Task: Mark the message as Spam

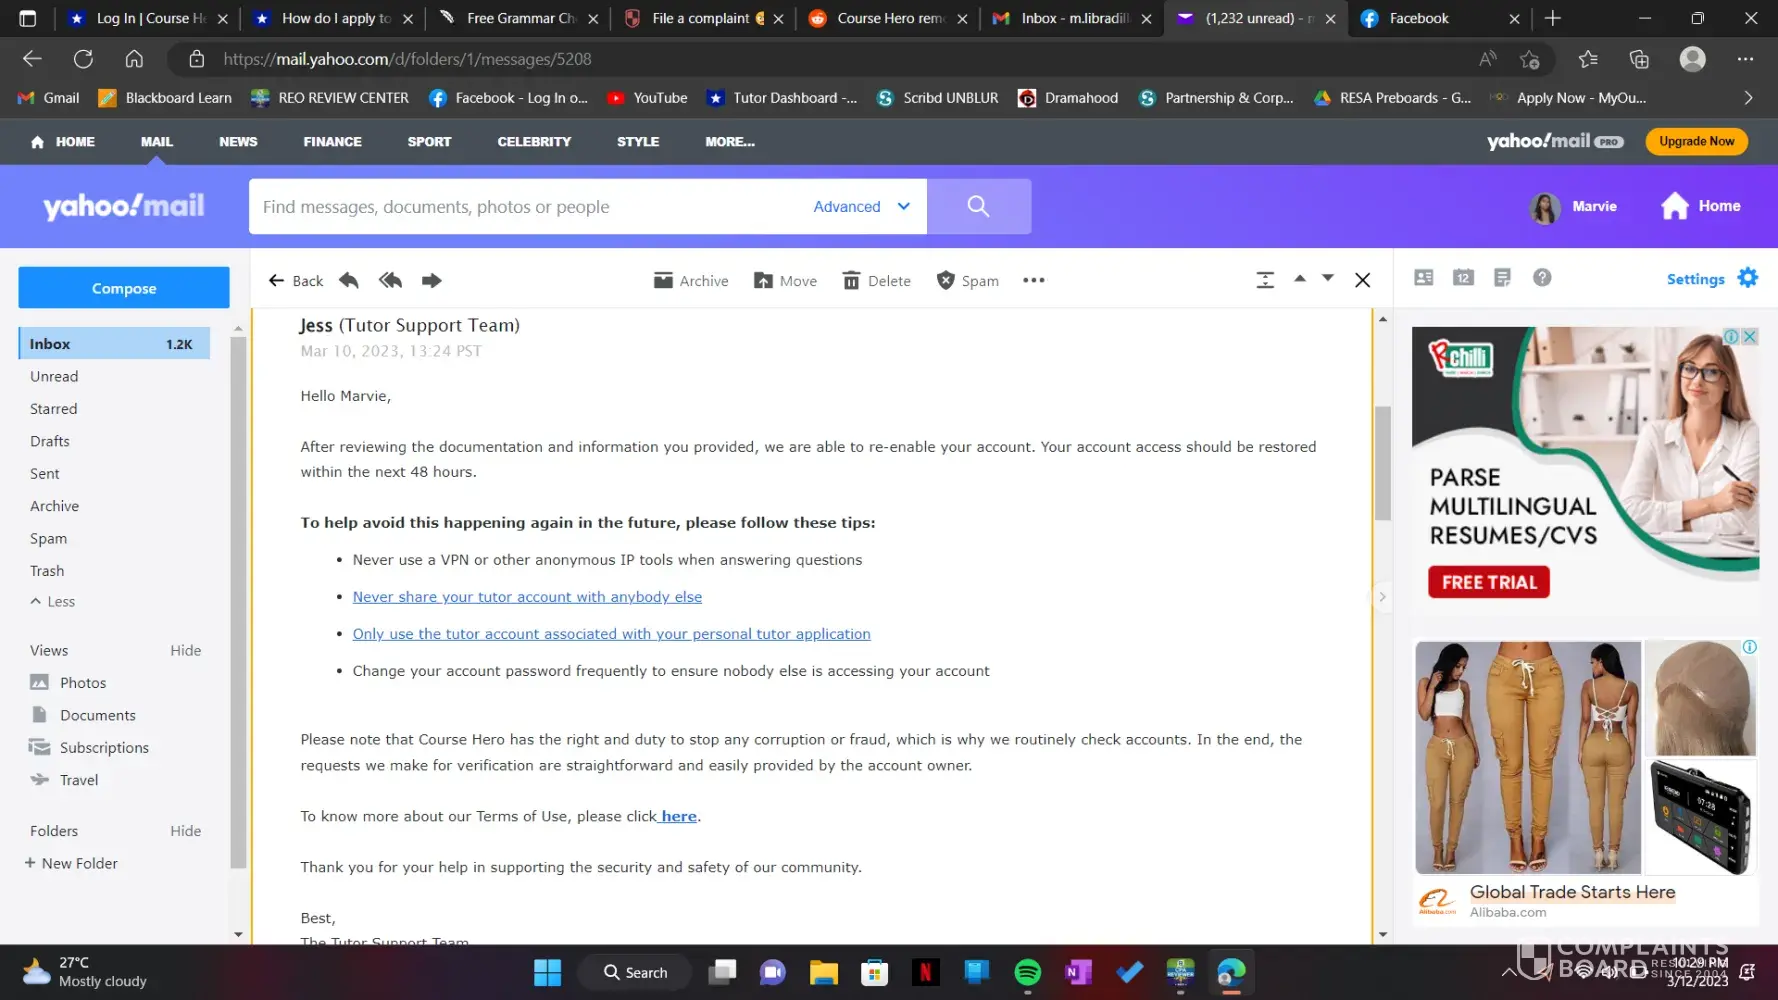Action: click(x=967, y=281)
